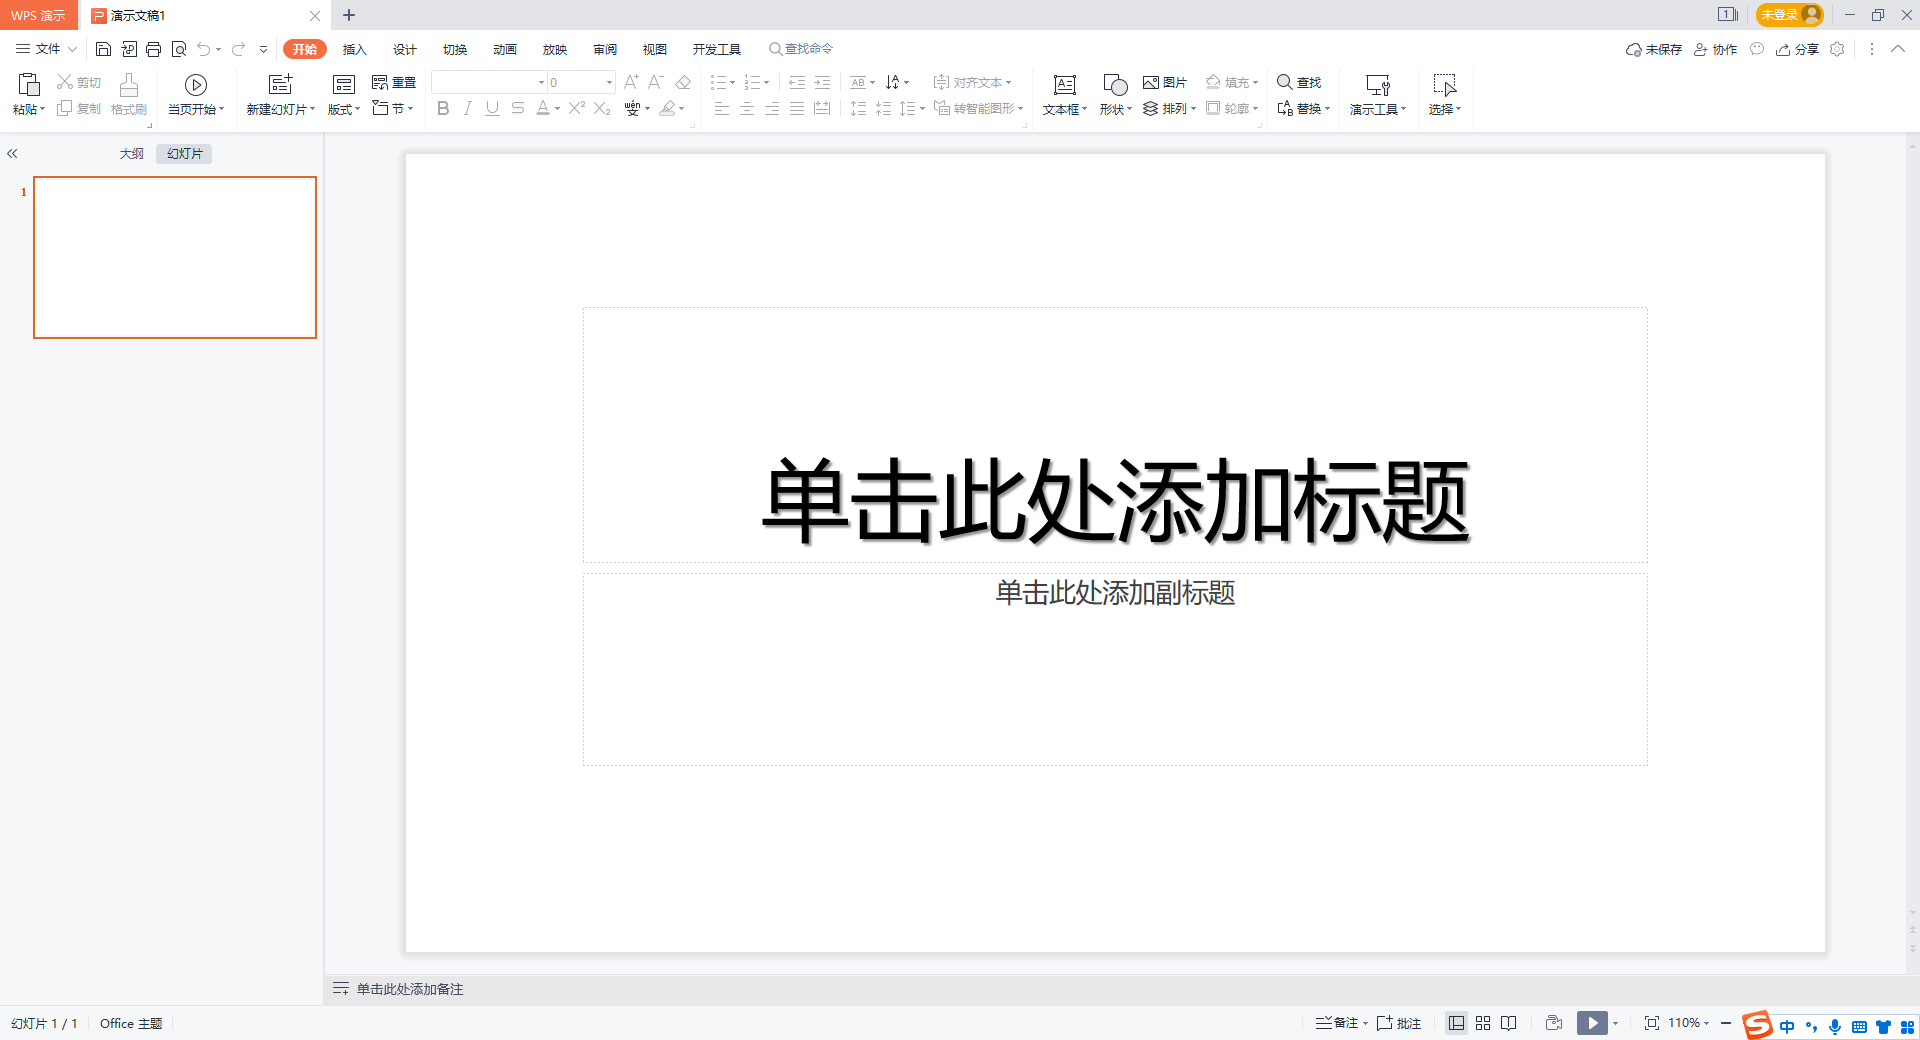Expand the Section (节) dropdown
The height and width of the screenshot is (1040, 1920).
pyautogui.click(x=394, y=108)
